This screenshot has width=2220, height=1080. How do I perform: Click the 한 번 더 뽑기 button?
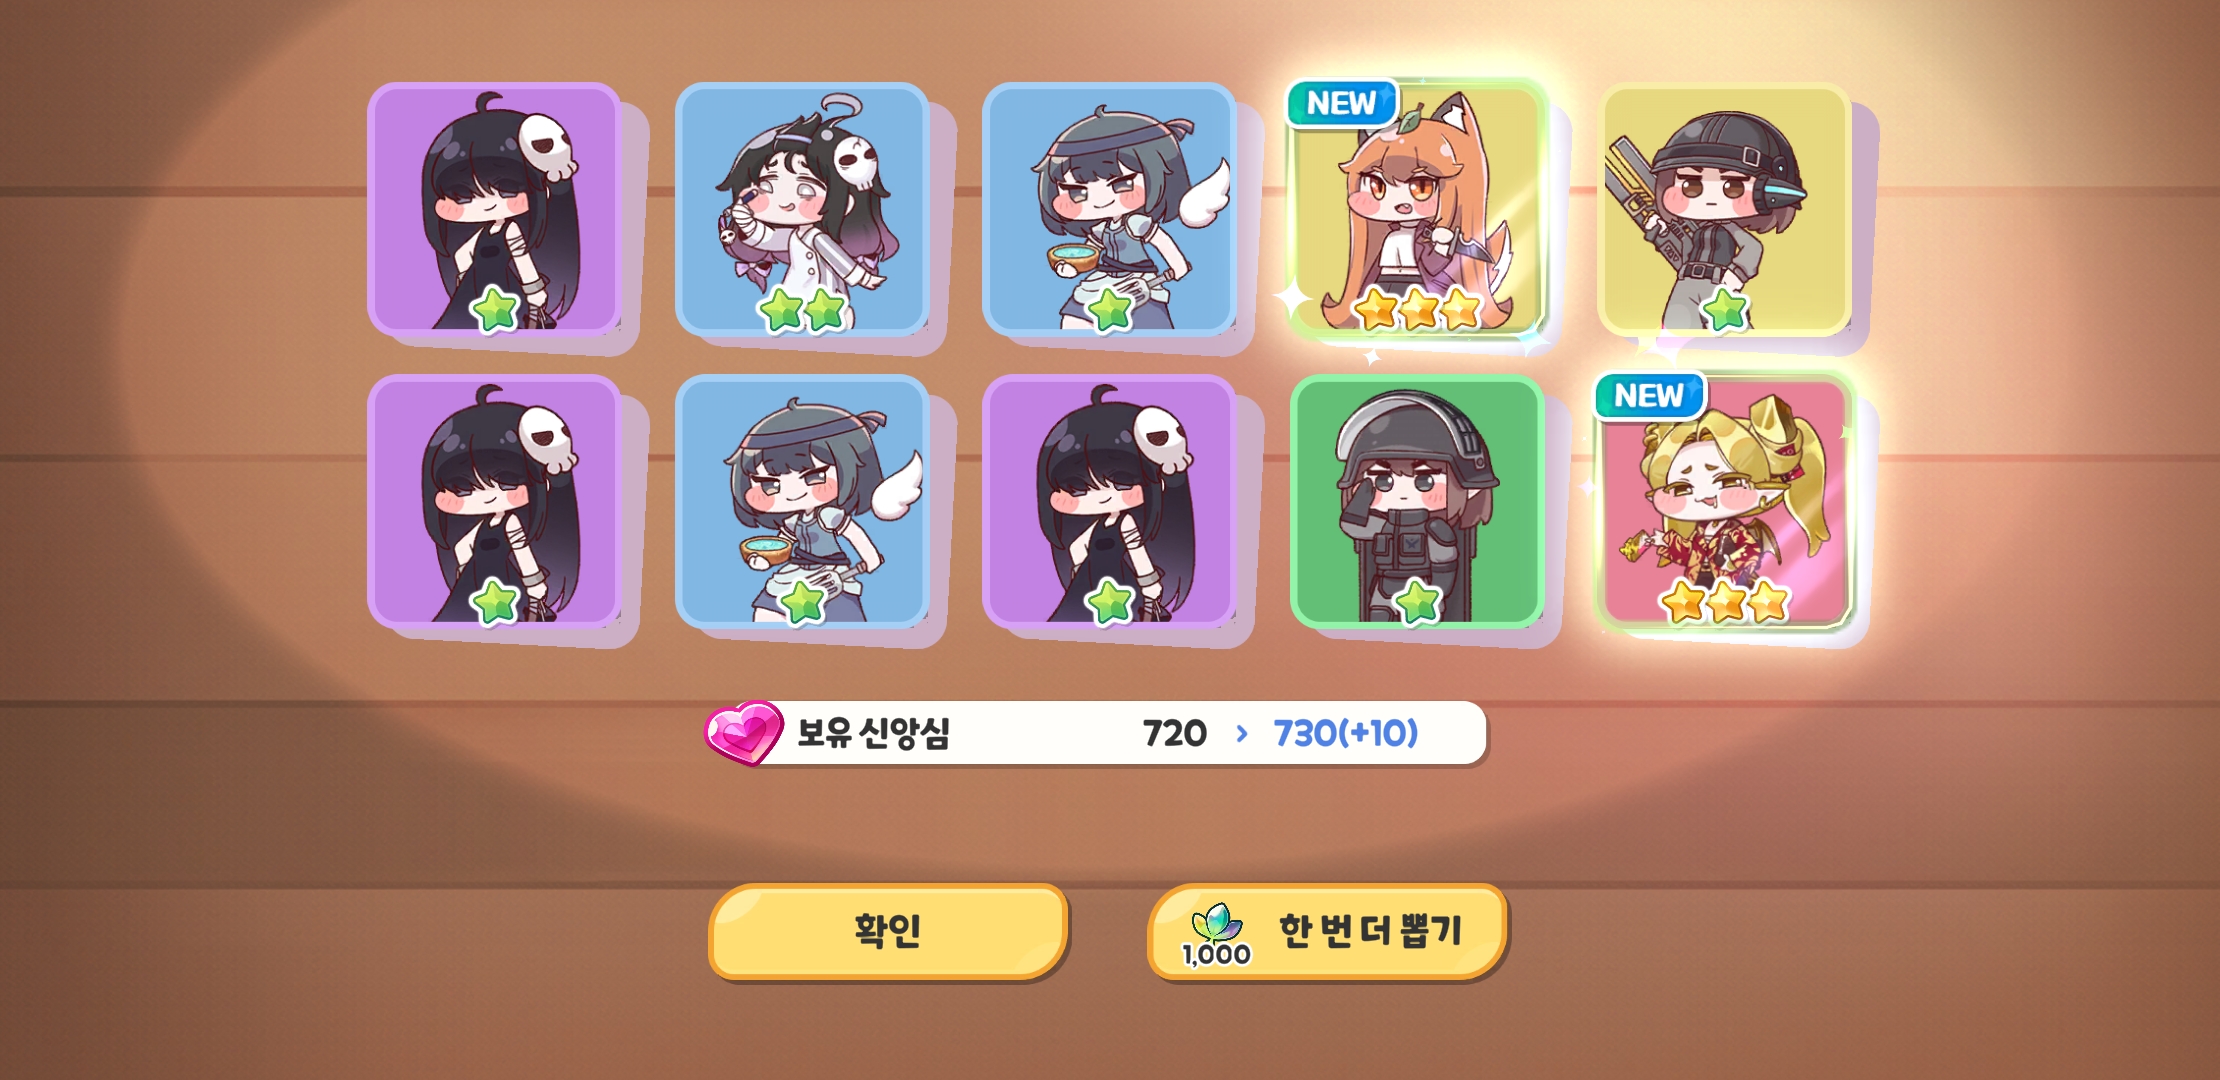1327,930
